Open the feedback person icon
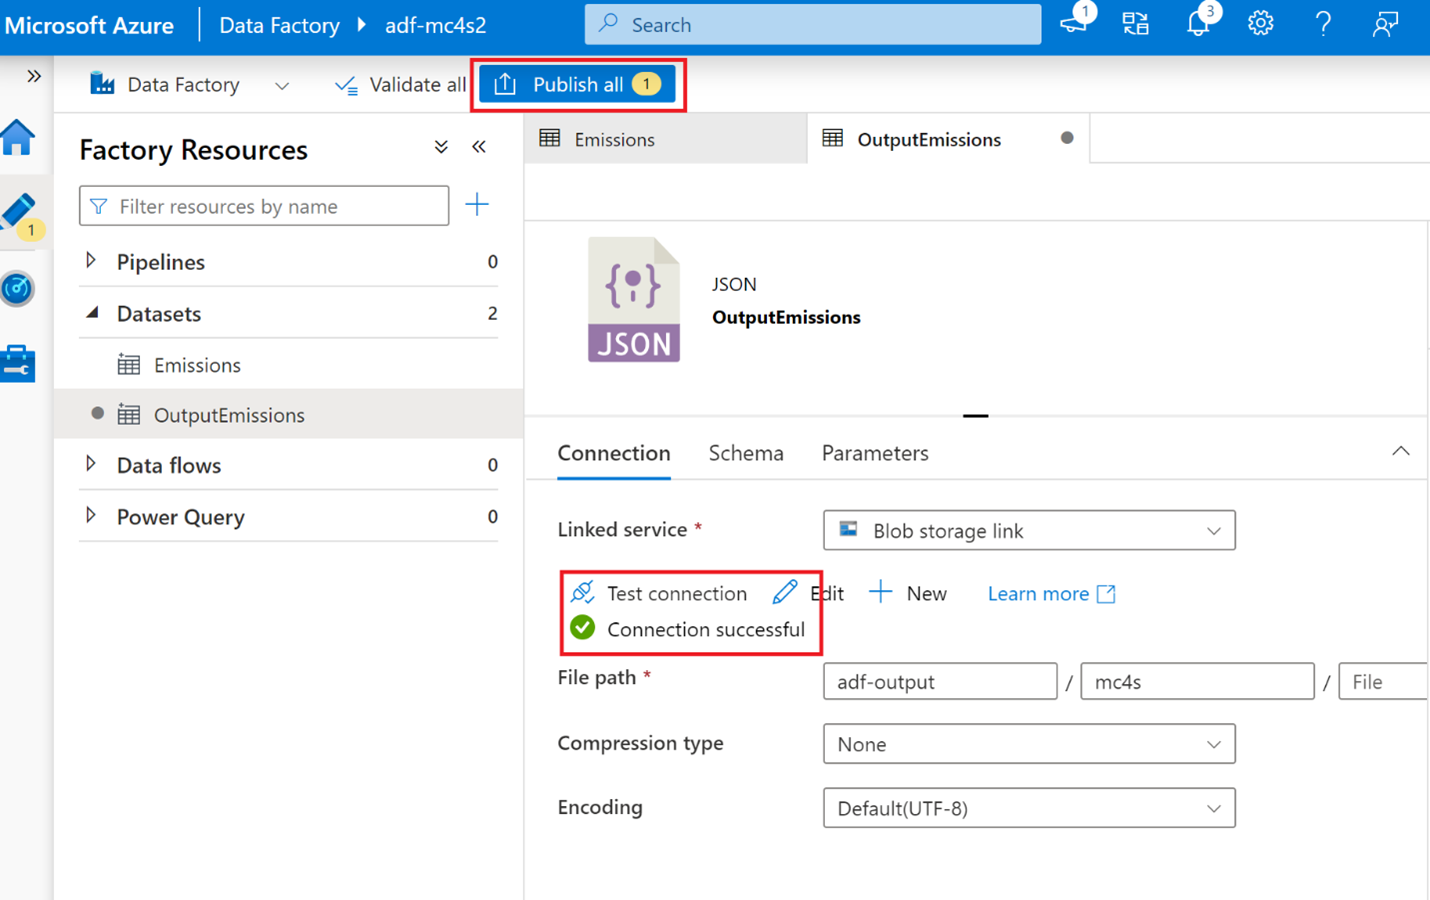1430x900 pixels. 1385,23
